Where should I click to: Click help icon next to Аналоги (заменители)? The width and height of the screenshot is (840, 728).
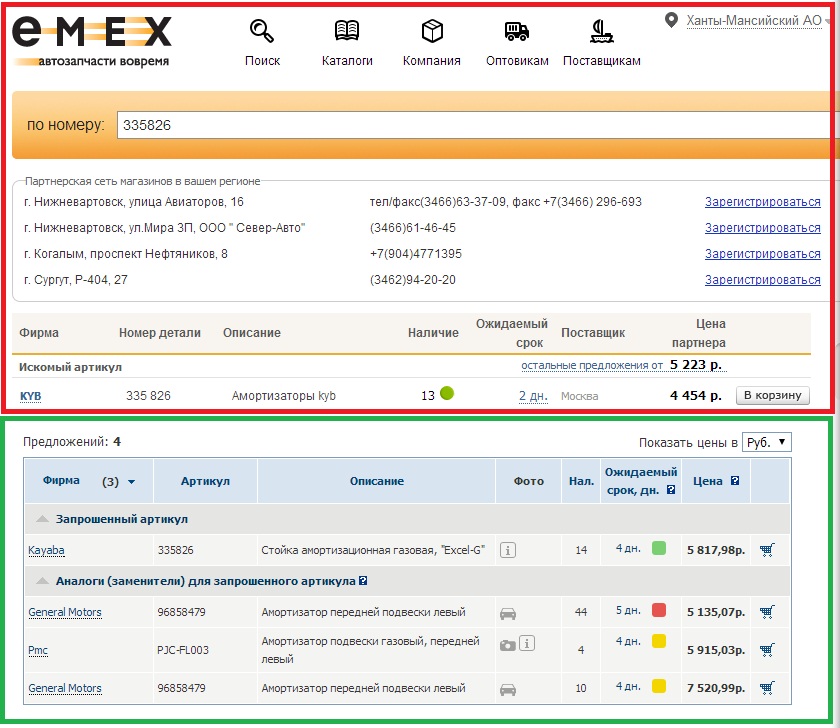point(363,581)
